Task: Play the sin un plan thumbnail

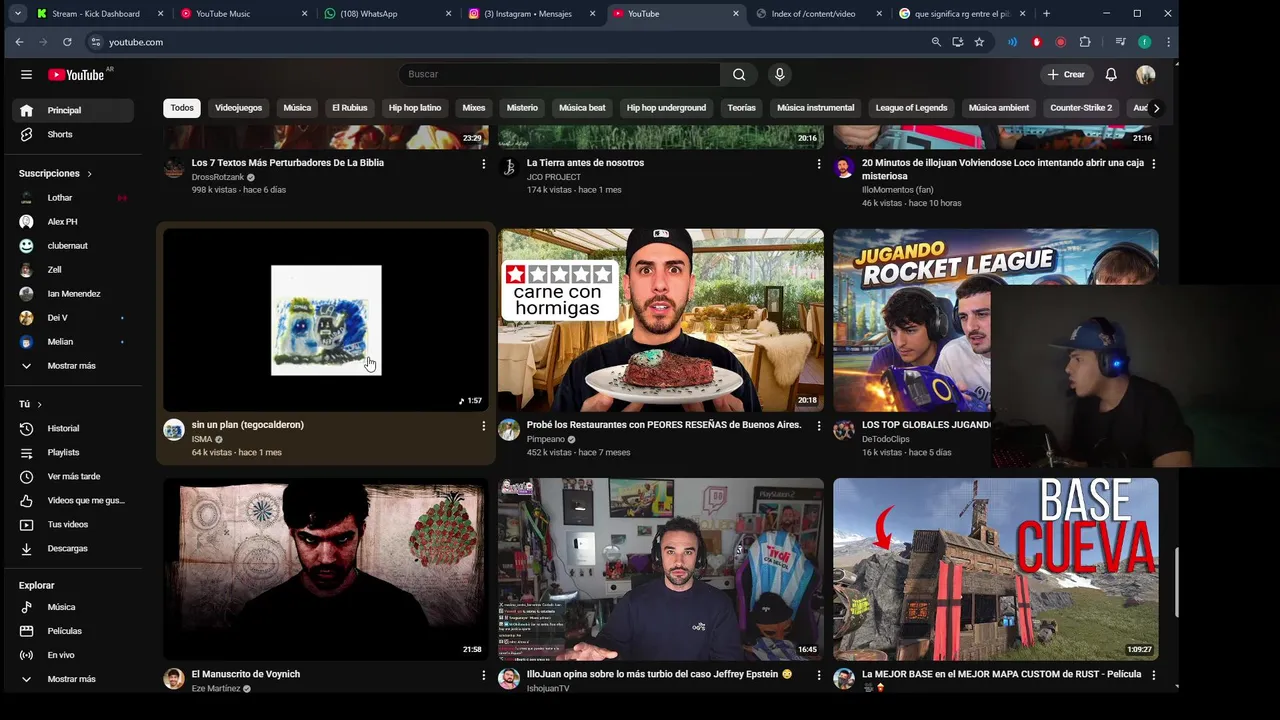Action: pyautogui.click(x=326, y=320)
